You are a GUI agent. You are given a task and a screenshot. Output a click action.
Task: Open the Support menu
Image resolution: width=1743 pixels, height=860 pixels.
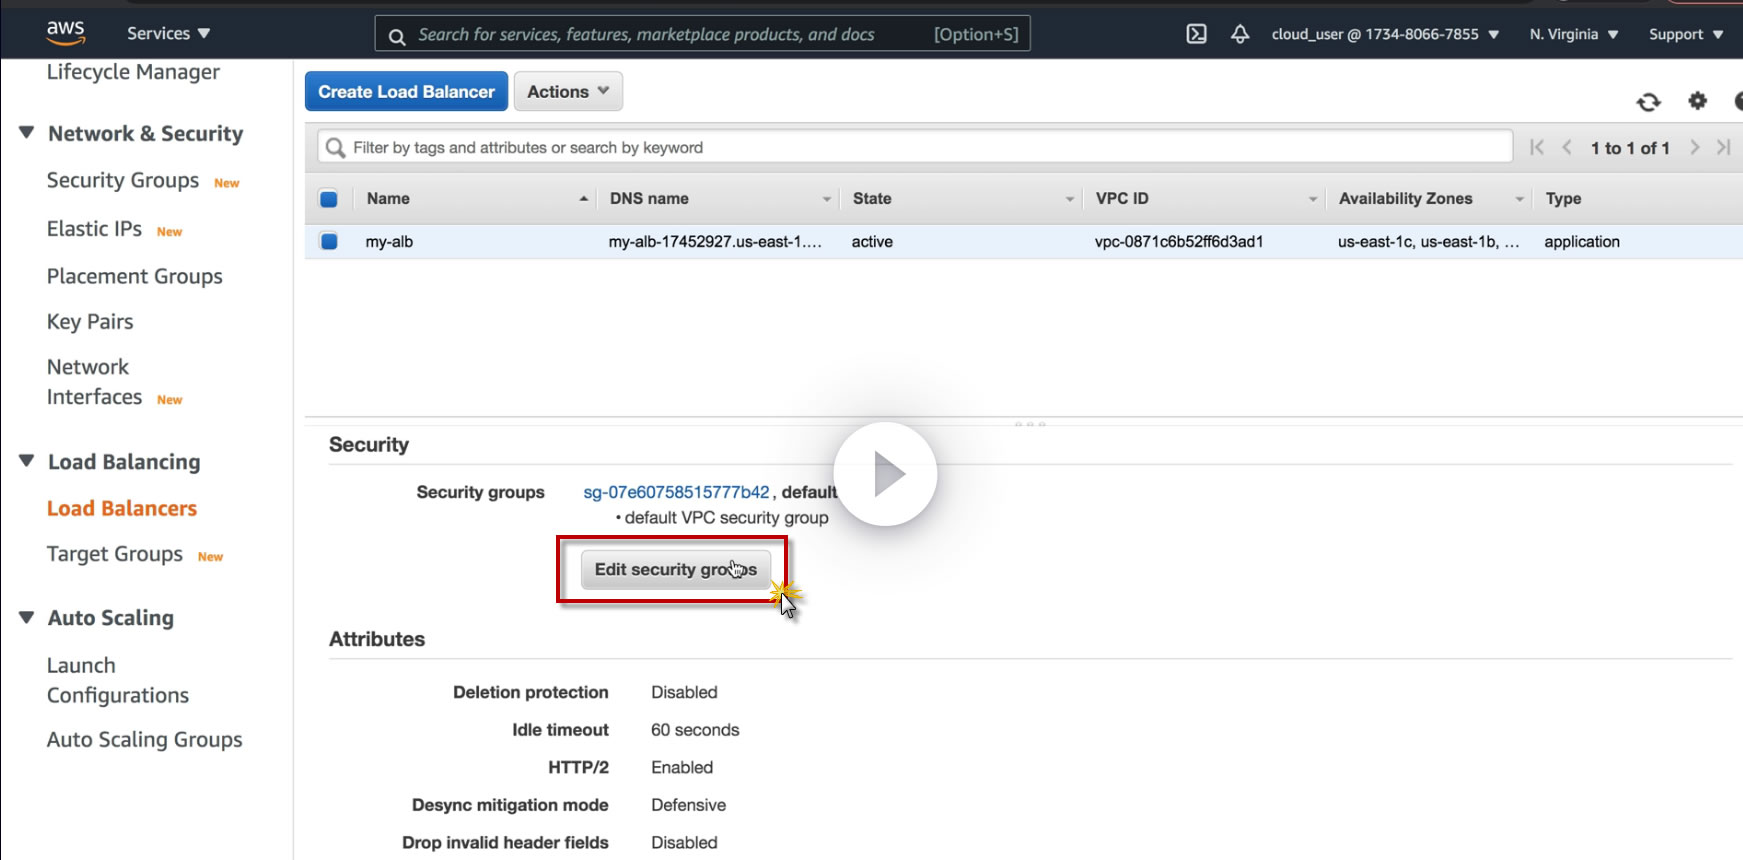tap(1686, 34)
